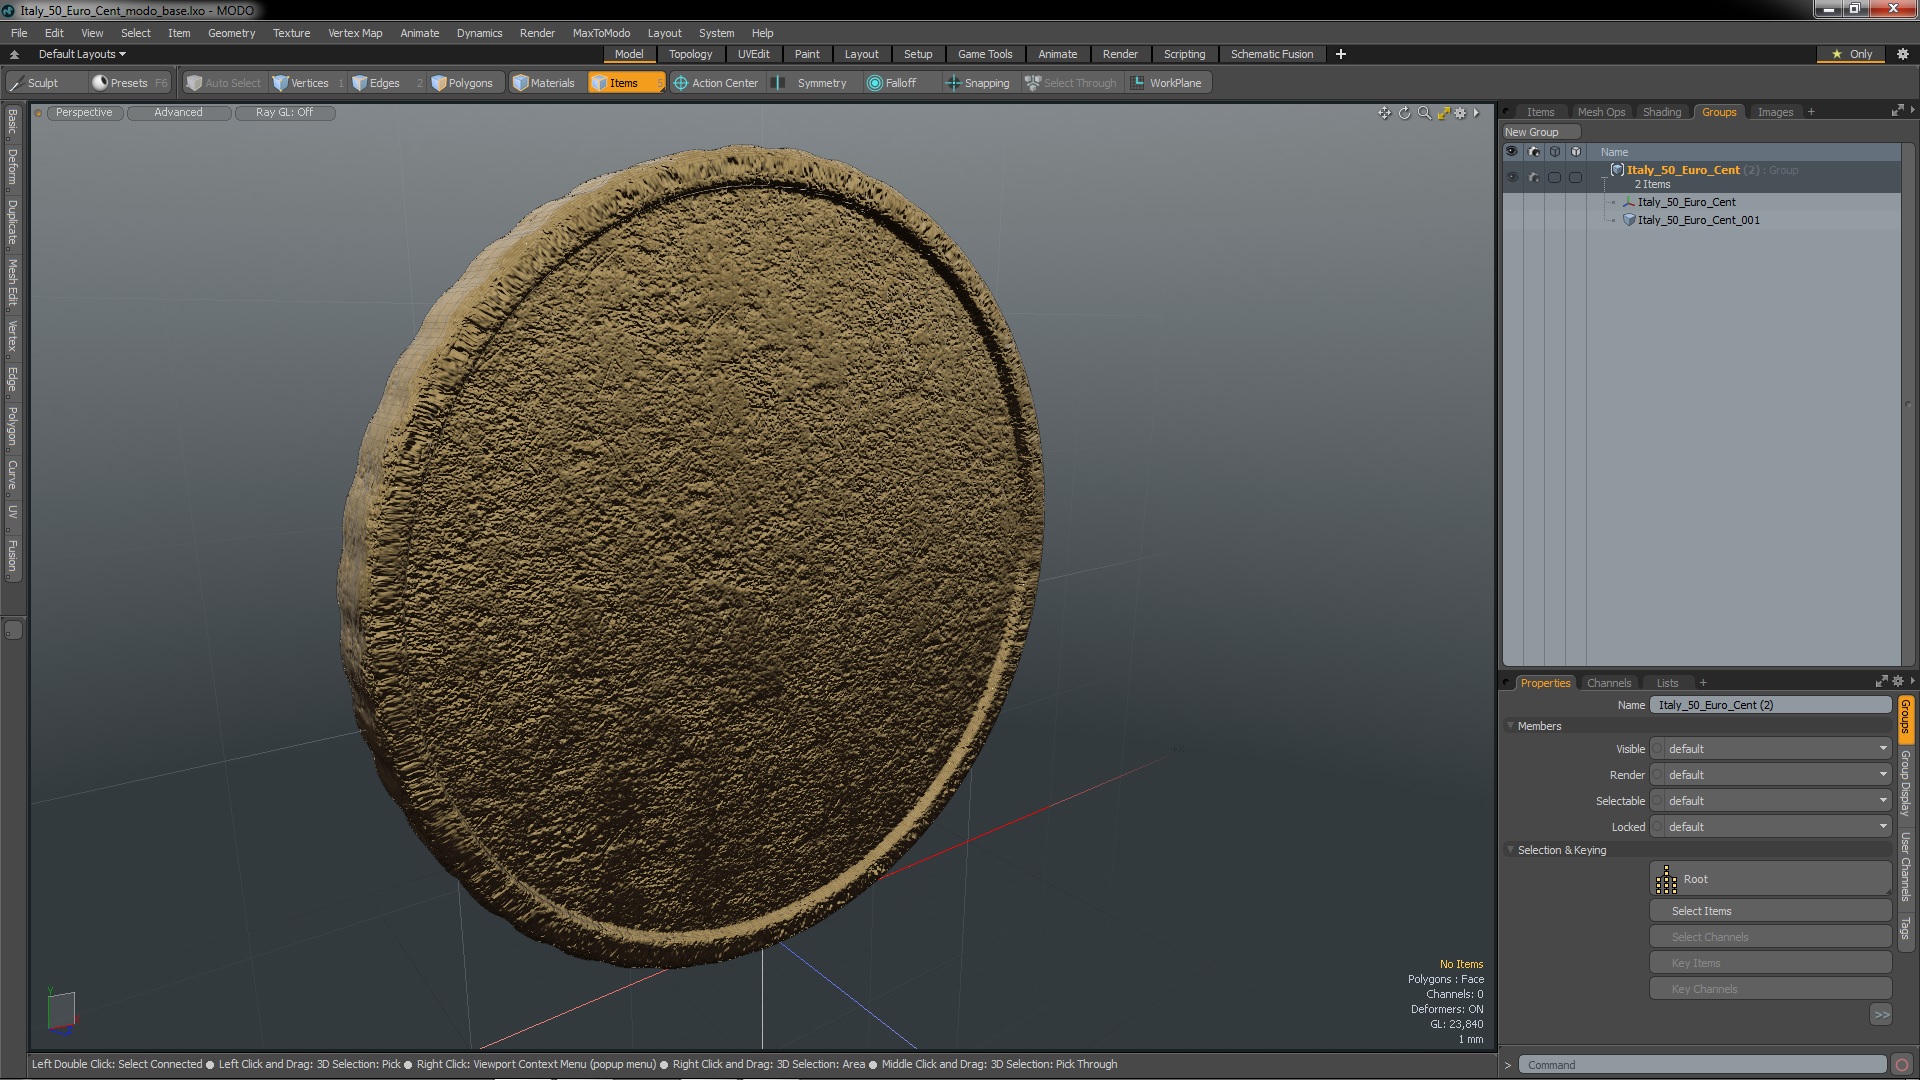
Task: Select the Italy_50_Euro_Cent_001 mesh item
Action: click(1698, 220)
